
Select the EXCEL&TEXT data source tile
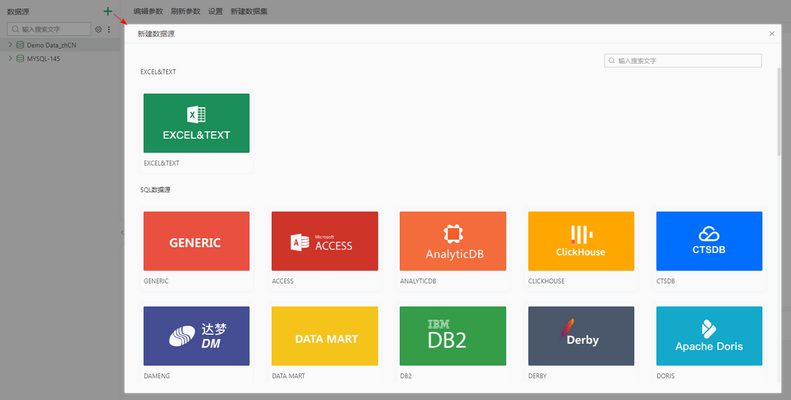[196, 123]
